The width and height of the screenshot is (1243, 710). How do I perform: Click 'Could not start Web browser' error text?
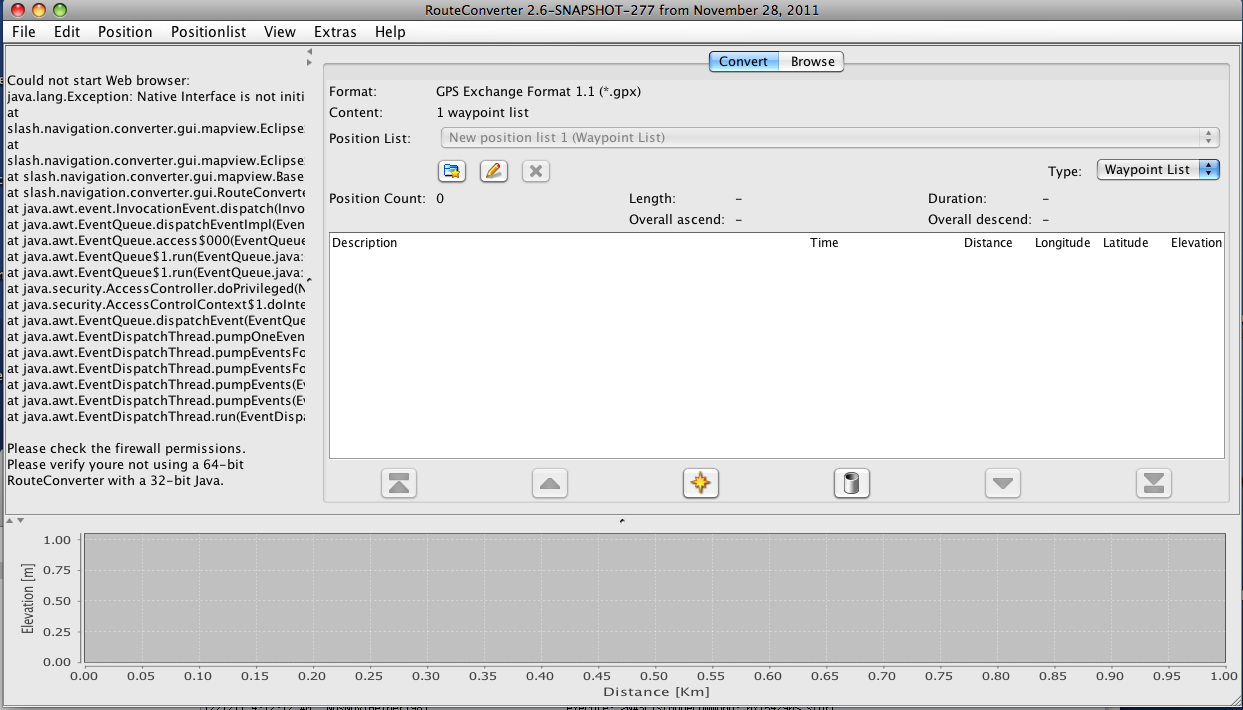click(x=98, y=81)
